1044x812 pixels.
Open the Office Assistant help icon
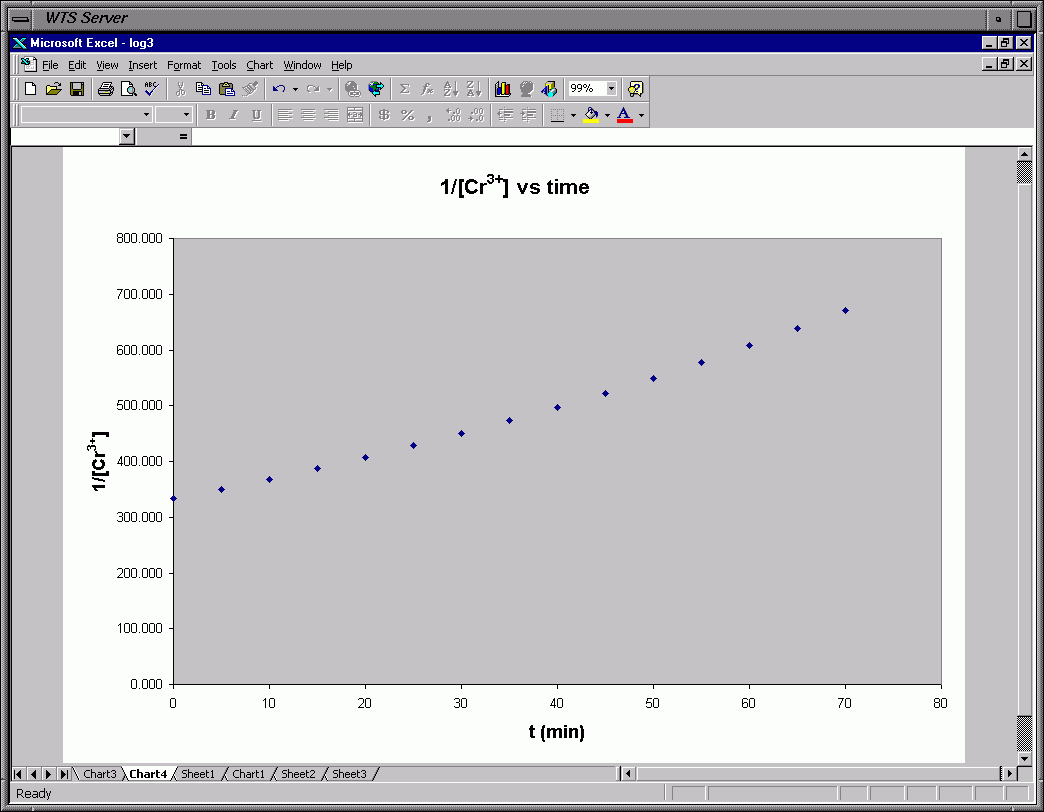[x=635, y=89]
